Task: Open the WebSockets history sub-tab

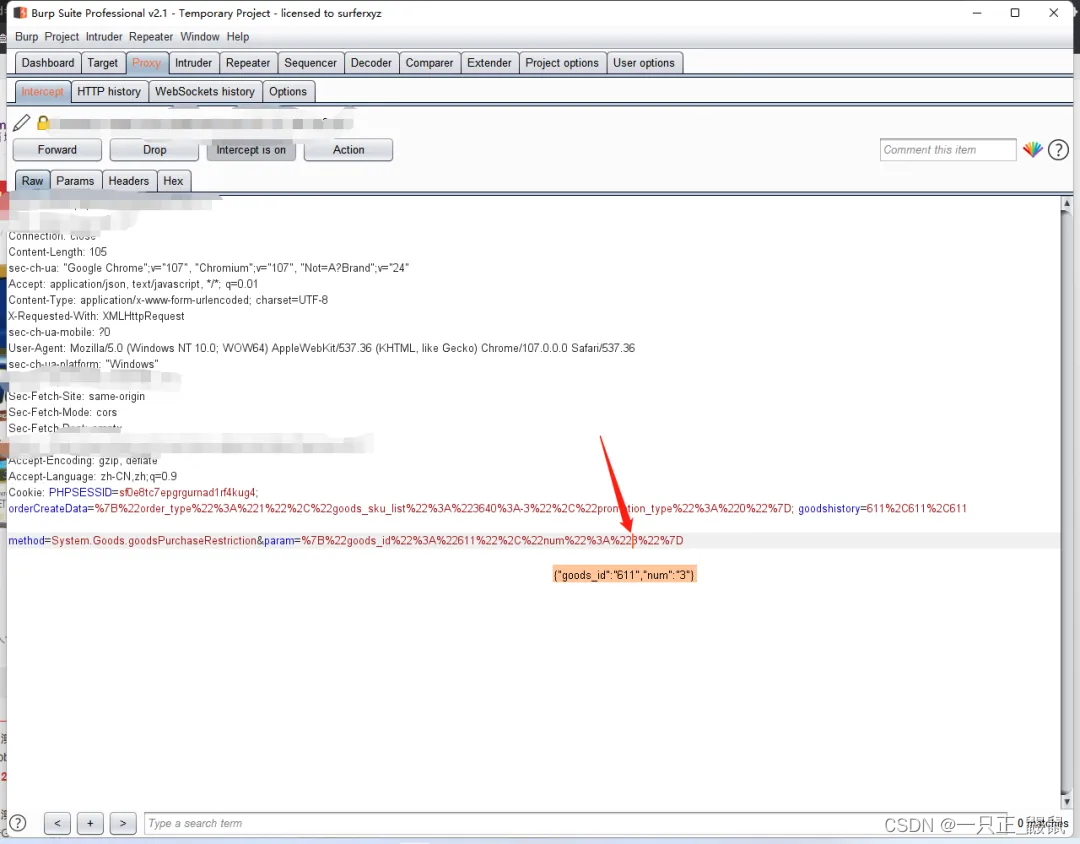Action: pos(205,92)
